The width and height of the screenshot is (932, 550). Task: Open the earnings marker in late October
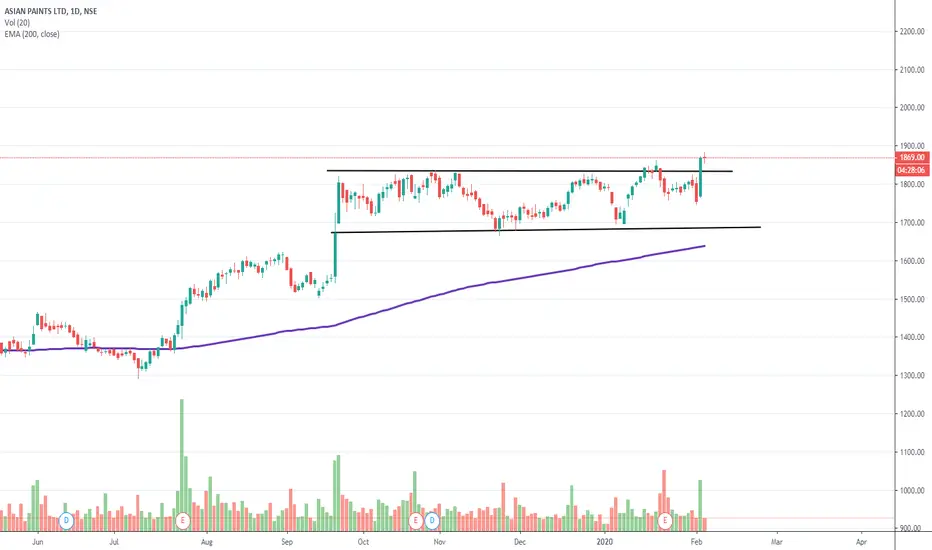pyautogui.click(x=415, y=521)
